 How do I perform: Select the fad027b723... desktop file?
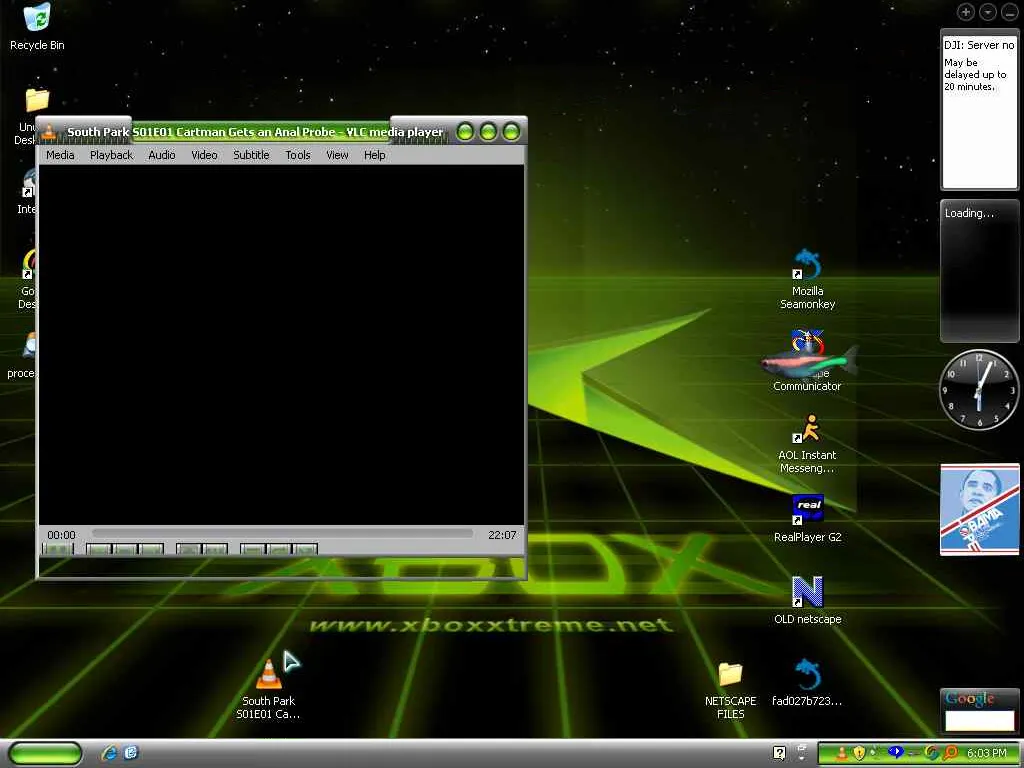pyautogui.click(x=807, y=683)
